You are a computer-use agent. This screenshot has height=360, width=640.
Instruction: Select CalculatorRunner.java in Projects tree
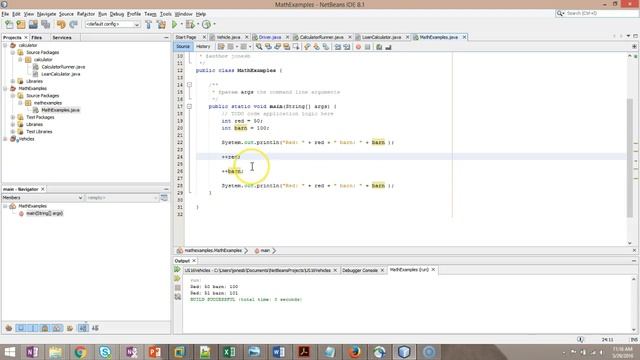63,67
